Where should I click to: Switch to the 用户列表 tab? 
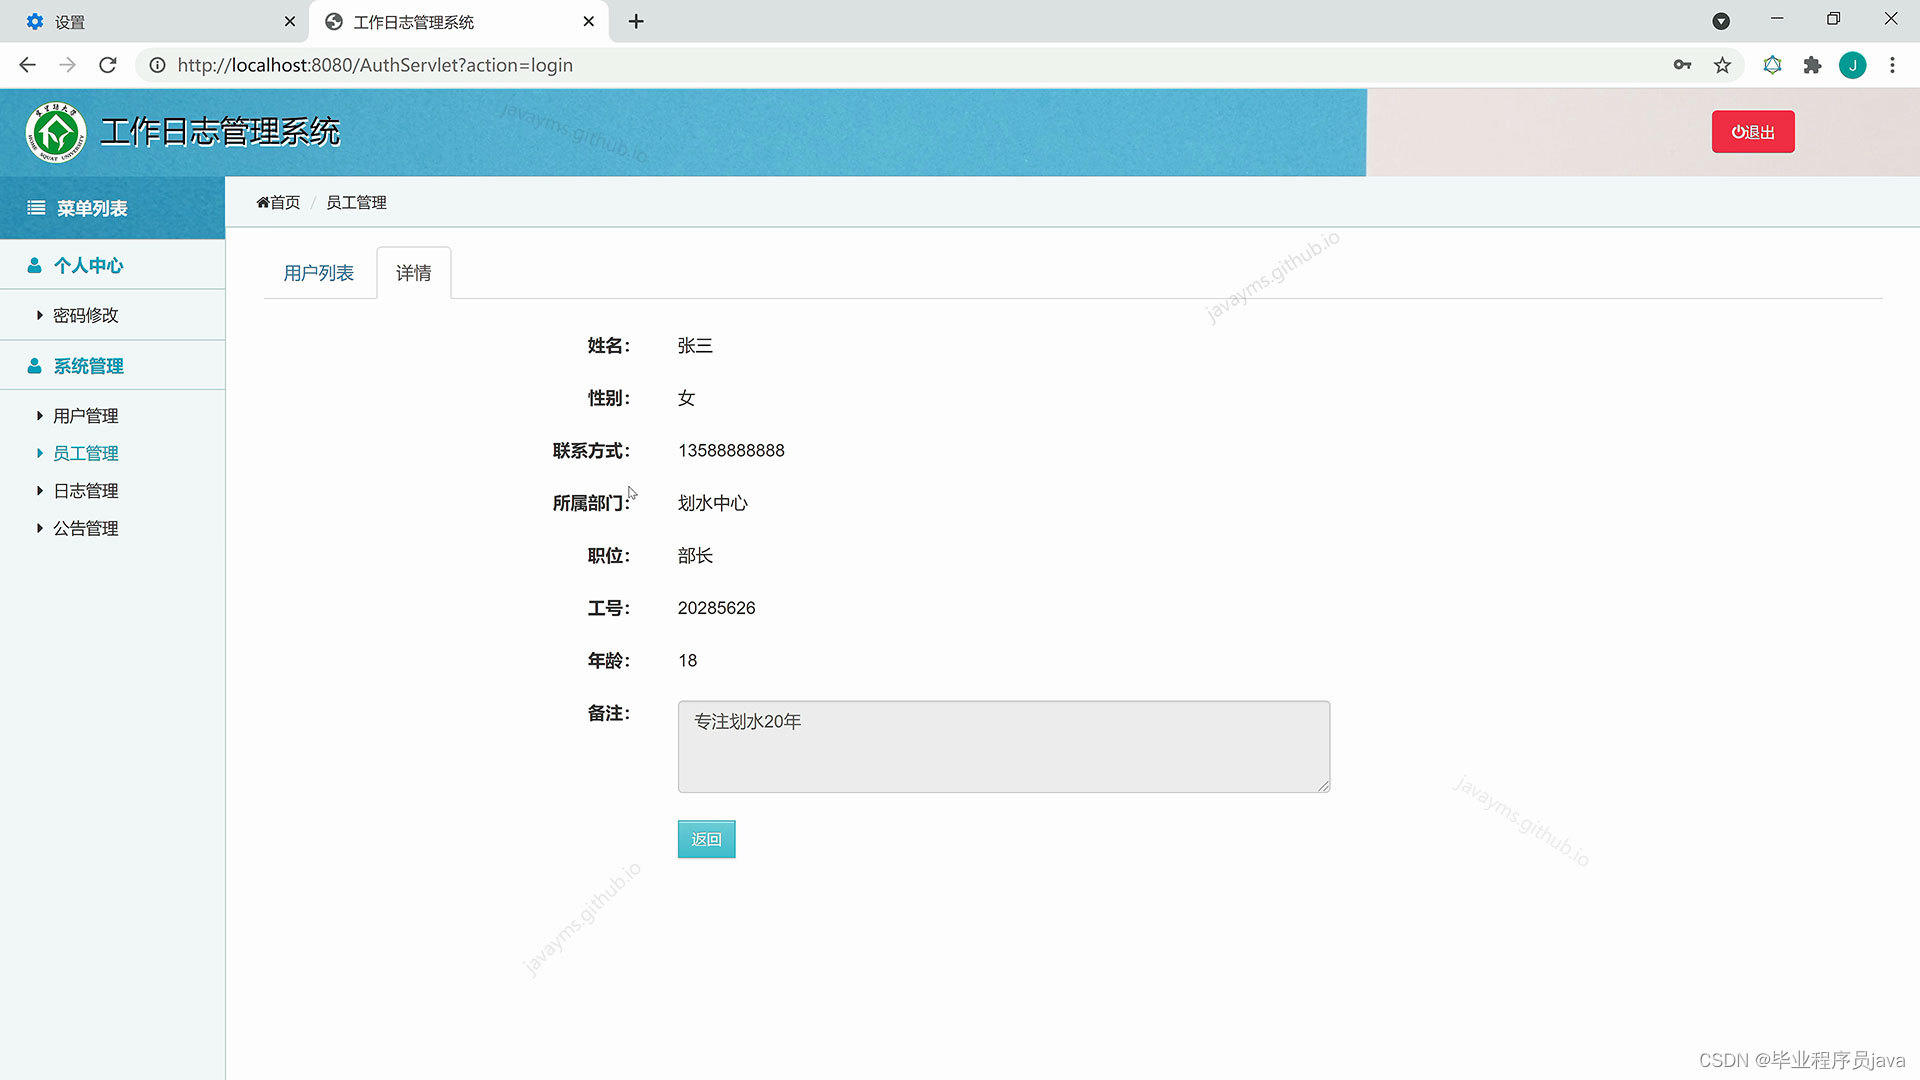[x=318, y=273]
